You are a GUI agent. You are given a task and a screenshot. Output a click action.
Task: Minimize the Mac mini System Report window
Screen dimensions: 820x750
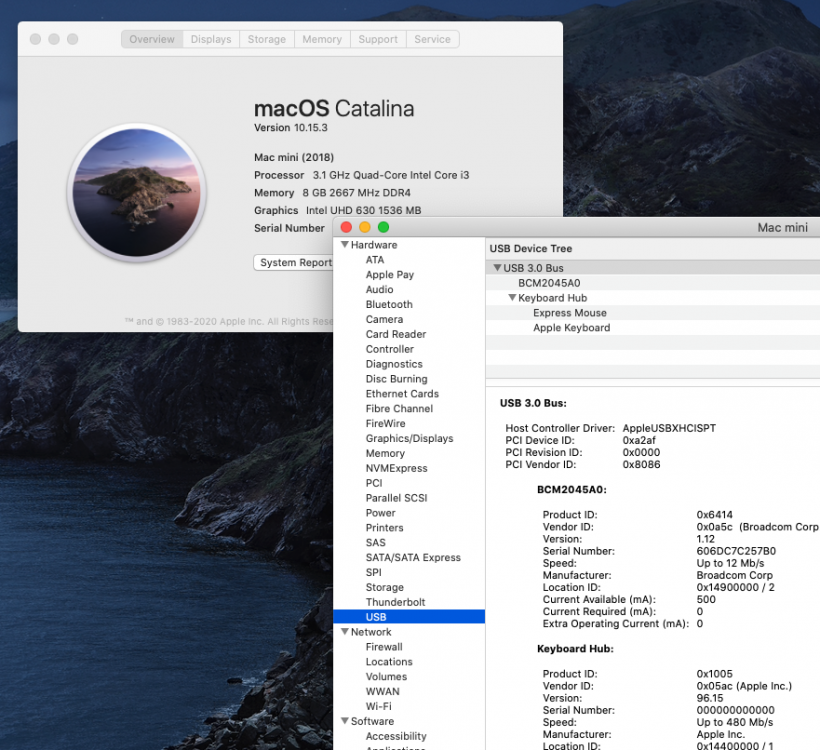pos(365,227)
